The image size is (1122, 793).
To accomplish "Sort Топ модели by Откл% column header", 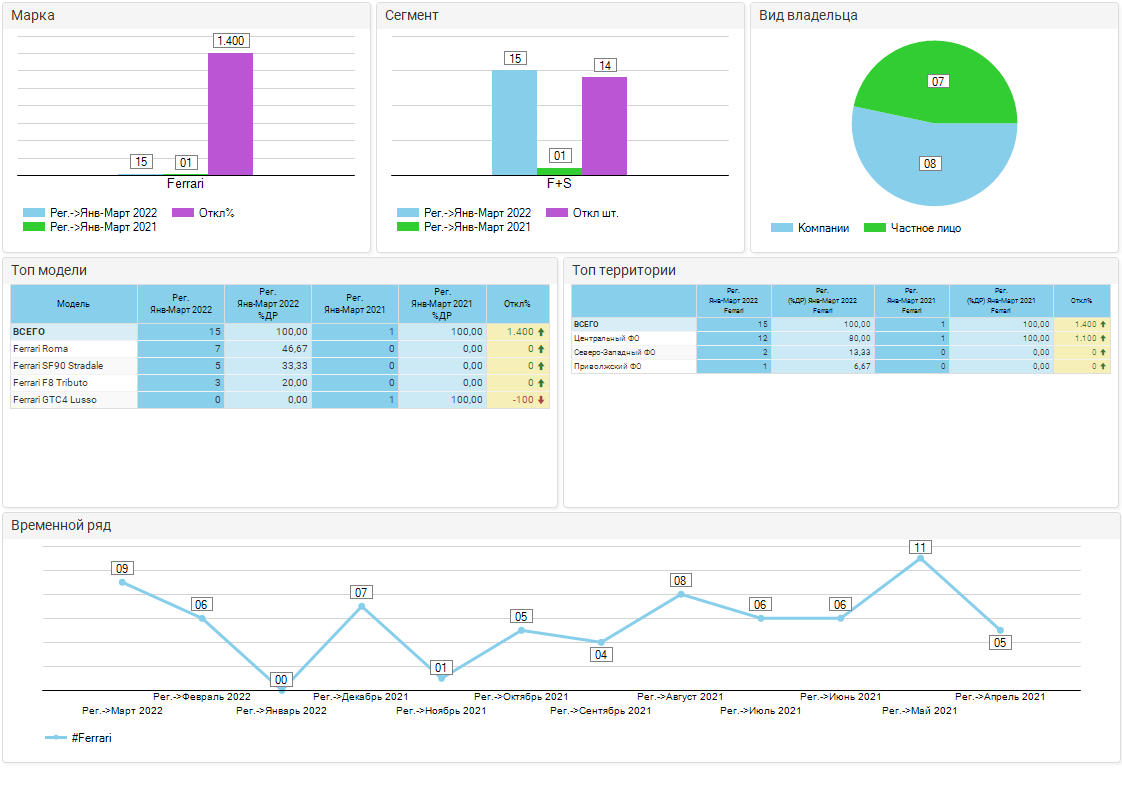I will point(517,304).
